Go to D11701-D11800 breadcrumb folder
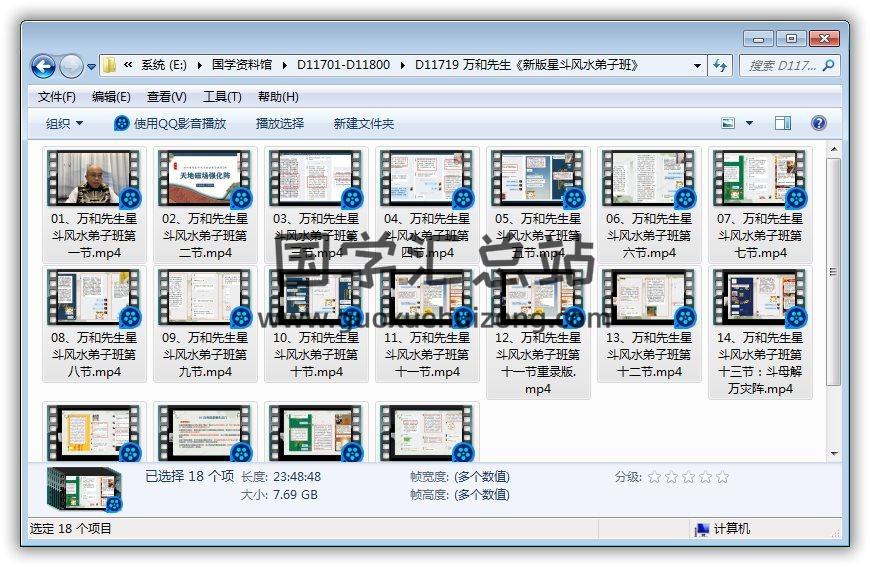 click(x=343, y=65)
